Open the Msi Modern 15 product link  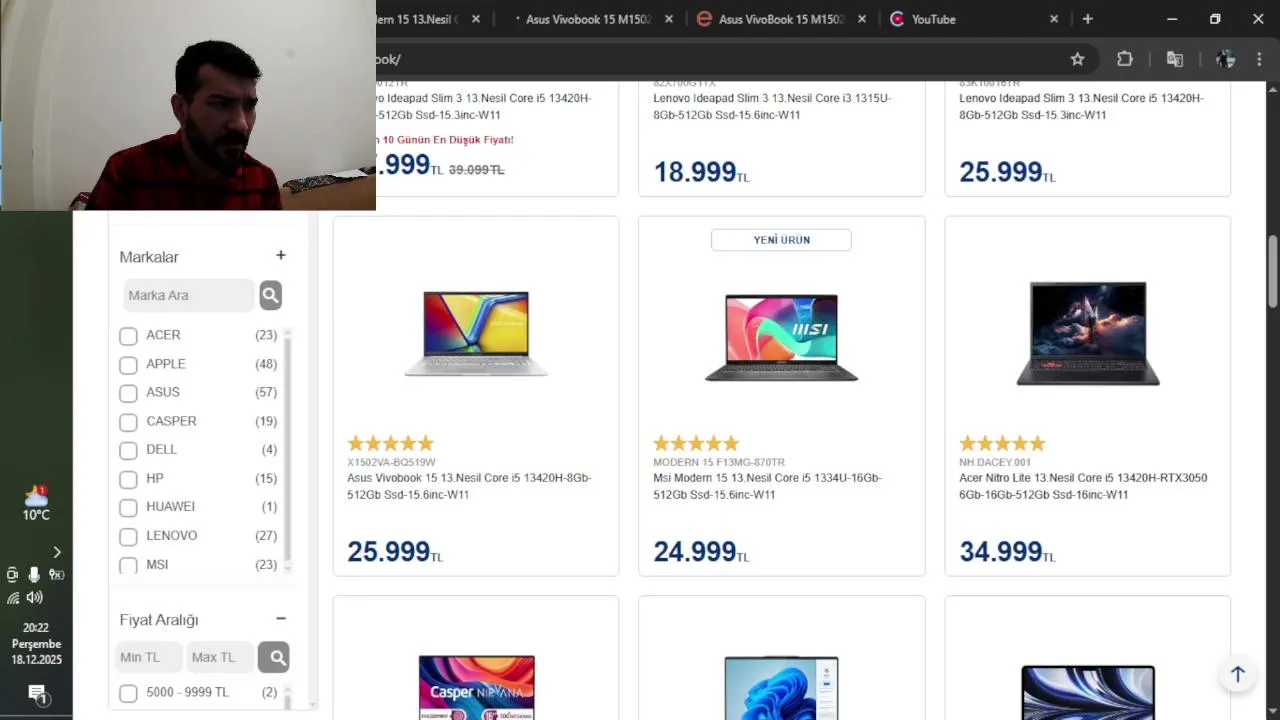[x=767, y=486]
